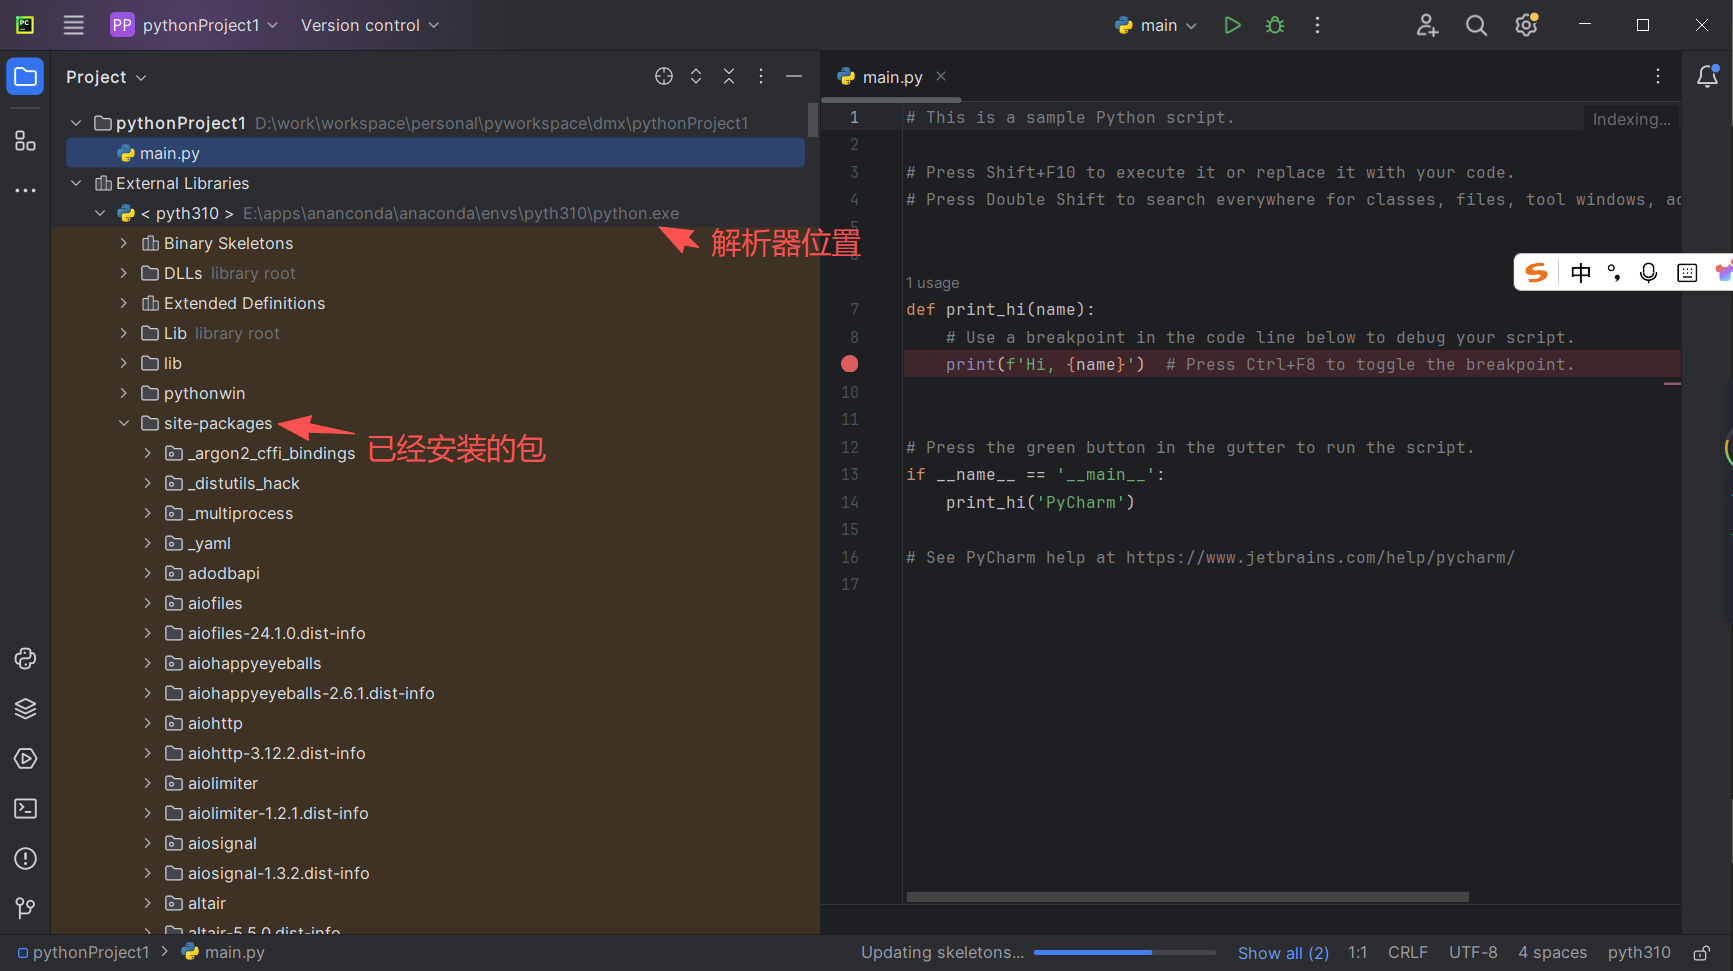Collapse the site-packages folder
The height and width of the screenshot is (971, 1733).
pyautogui.click(x=124, y=423)
